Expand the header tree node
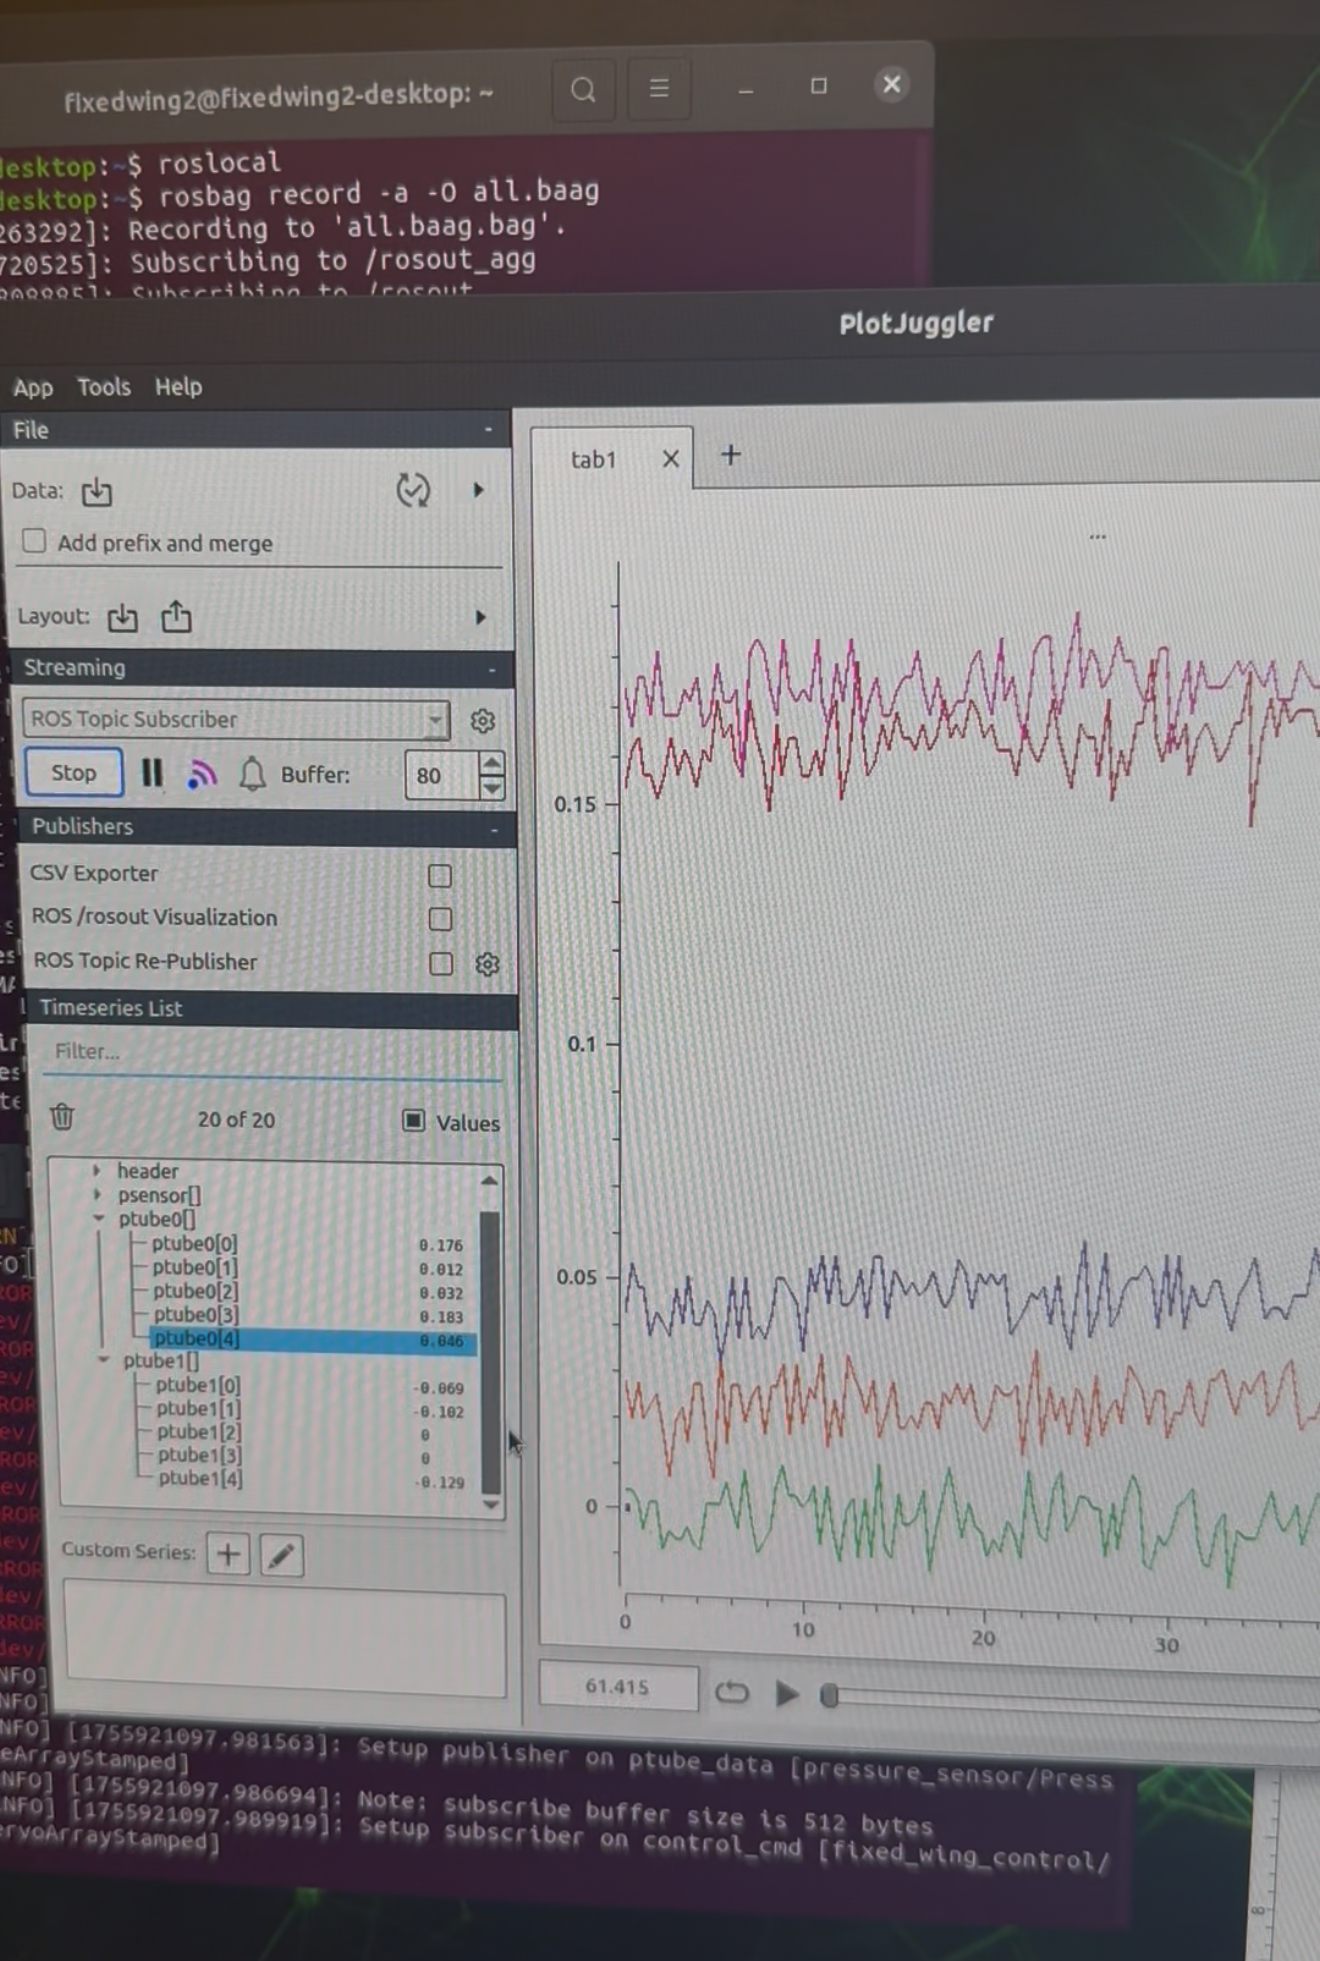The width and height of the screenshot is (1320, 1961). tap(97, 1170)
